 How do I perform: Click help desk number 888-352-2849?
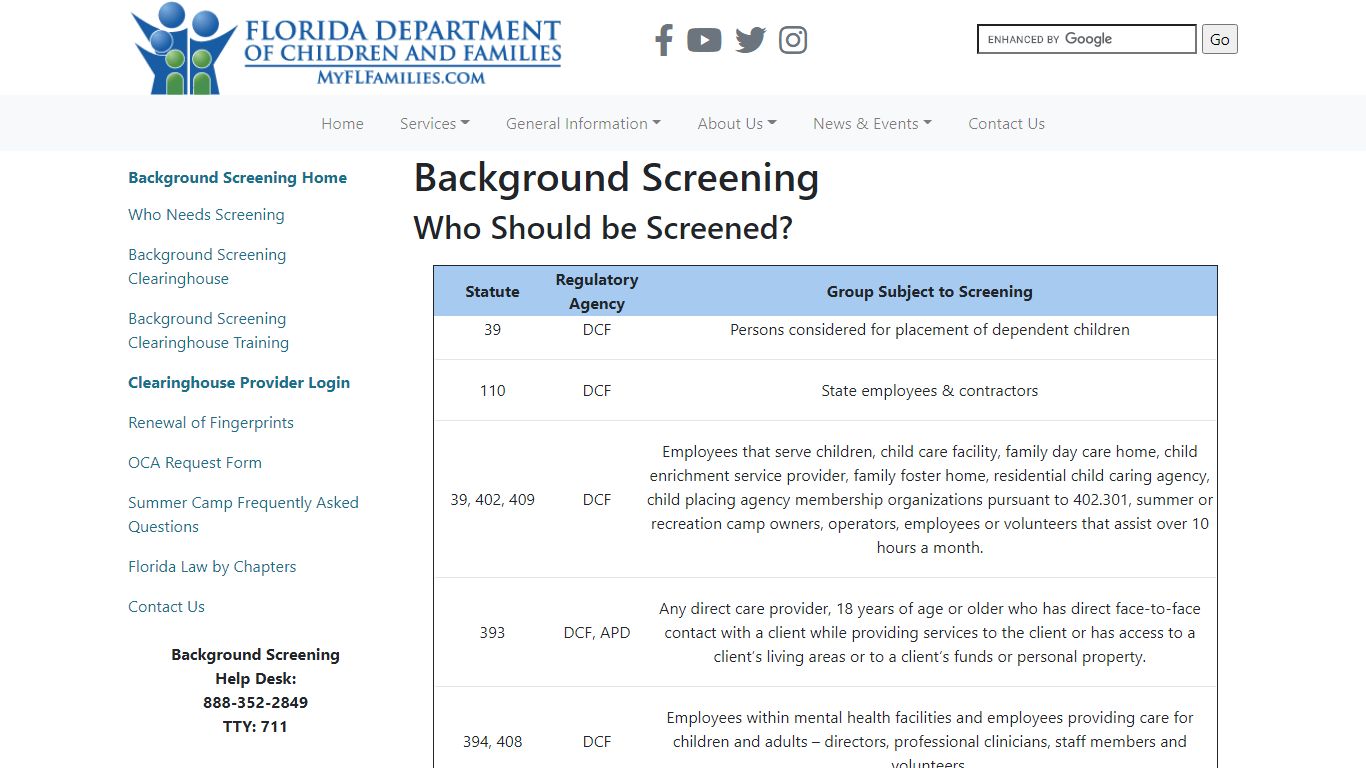tap(255, 703)
